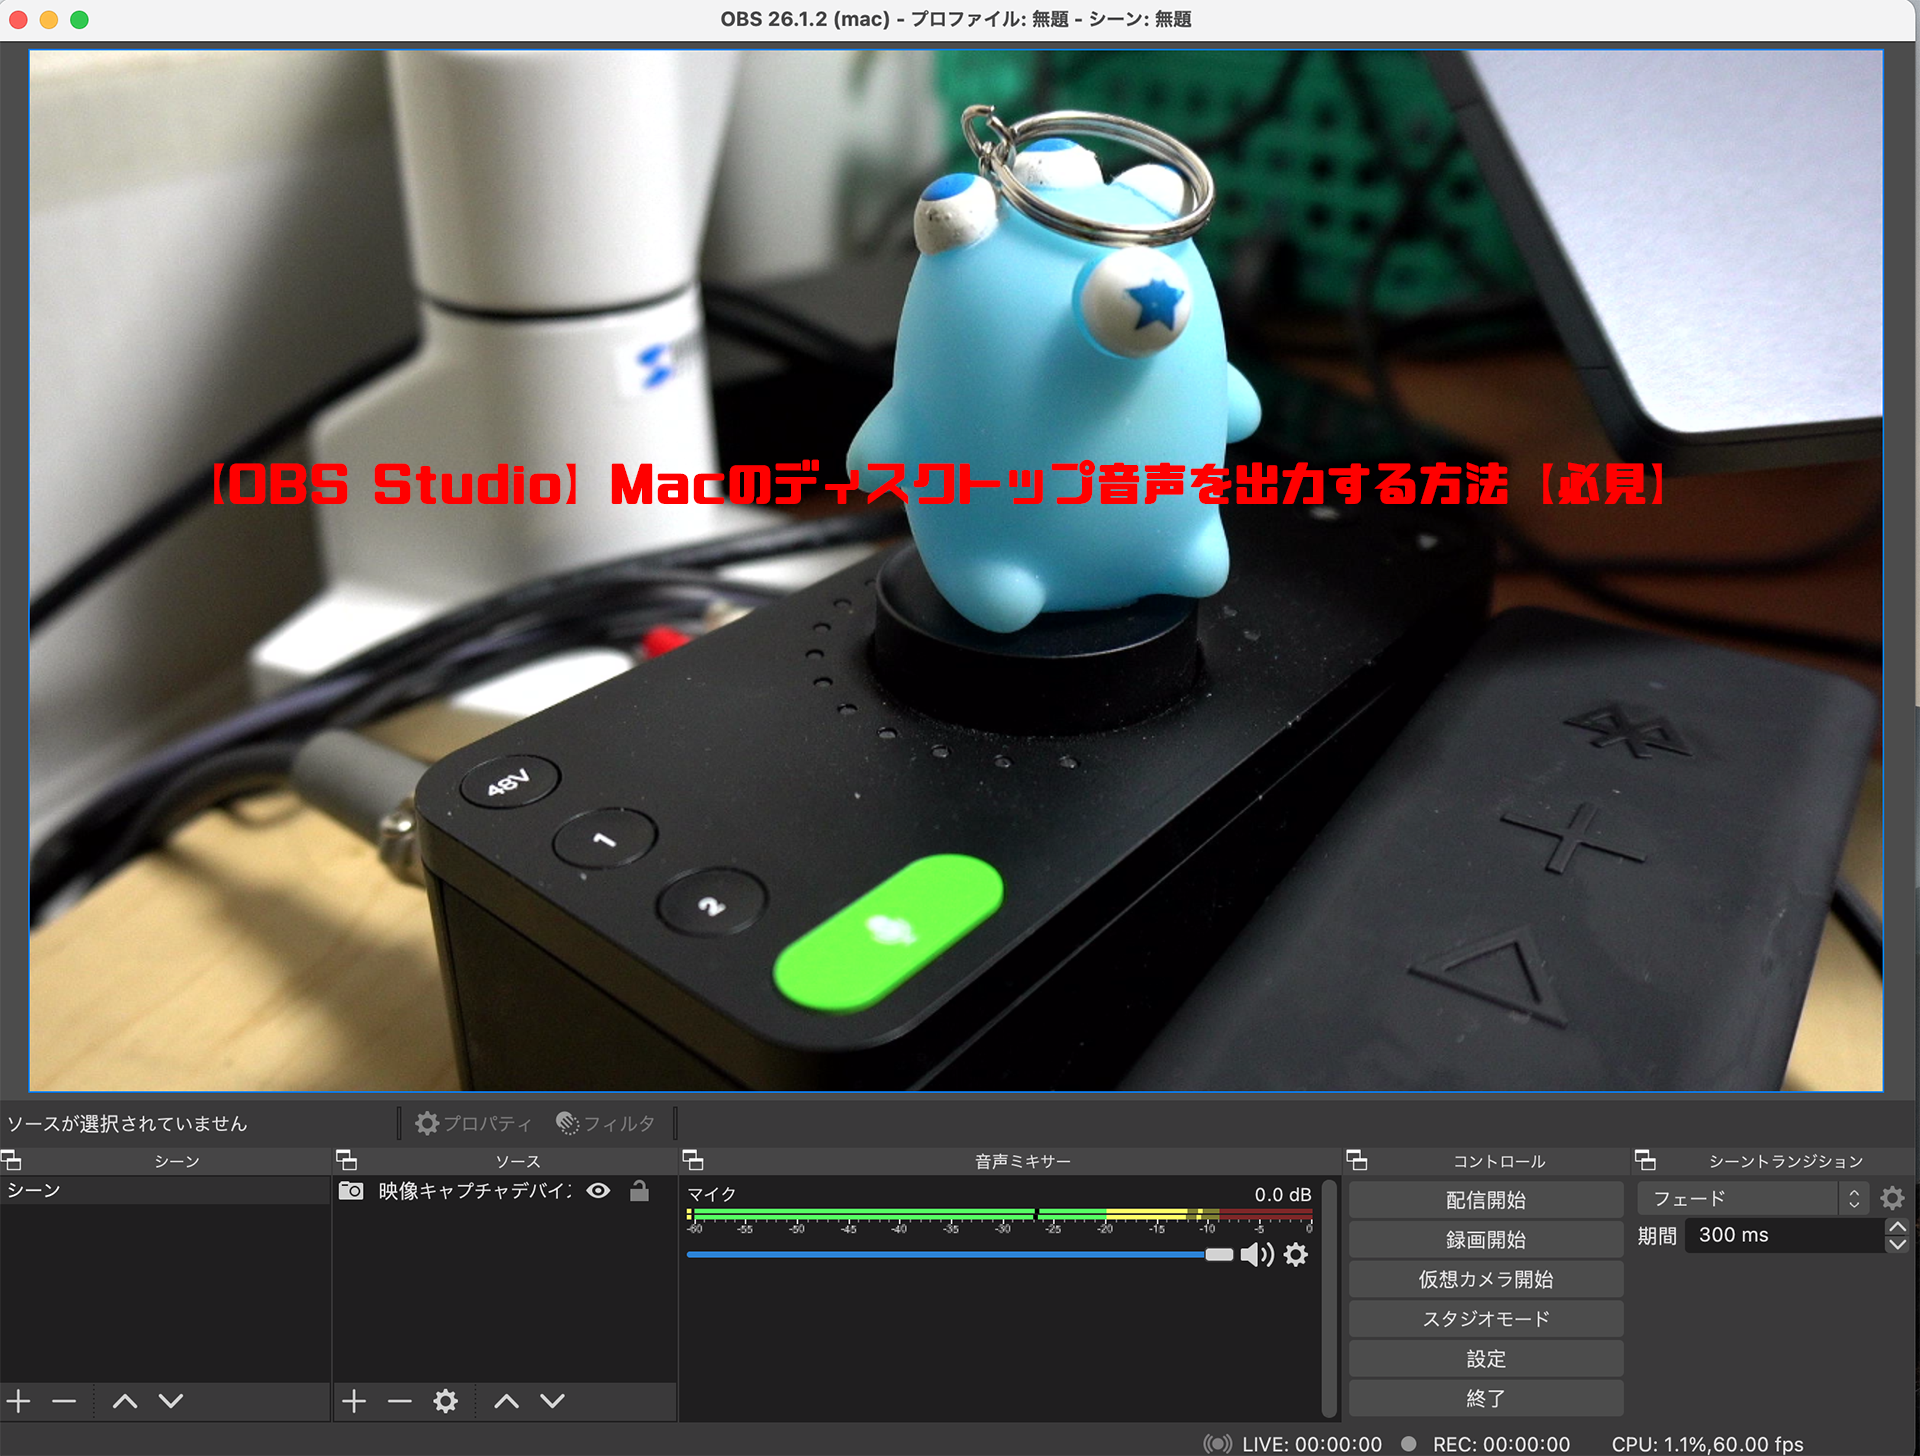Adjust the マイク volume slider handle
The image size is (1920, 1456).
[1219, 1255]
